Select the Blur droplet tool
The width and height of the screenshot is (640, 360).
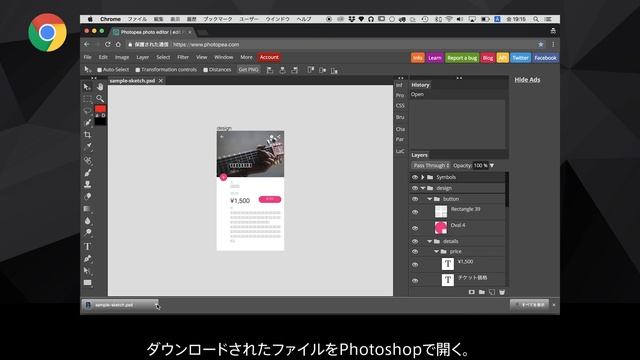click(x=87, y=221)
